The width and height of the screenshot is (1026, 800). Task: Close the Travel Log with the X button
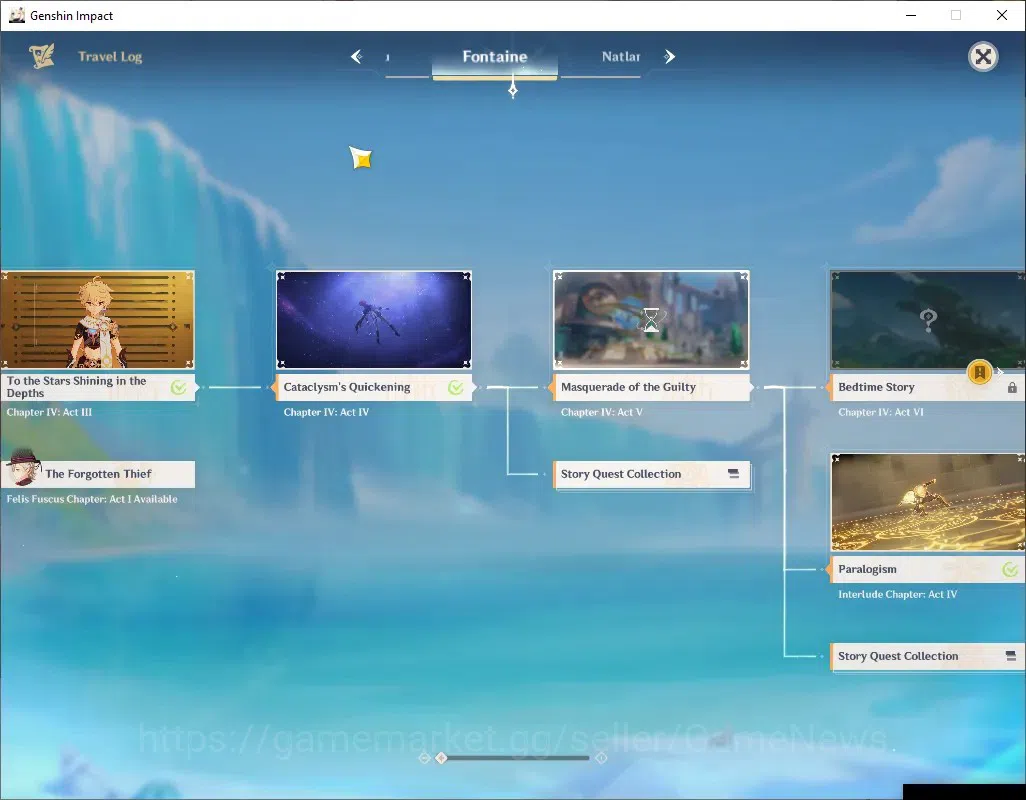(983, 57)
